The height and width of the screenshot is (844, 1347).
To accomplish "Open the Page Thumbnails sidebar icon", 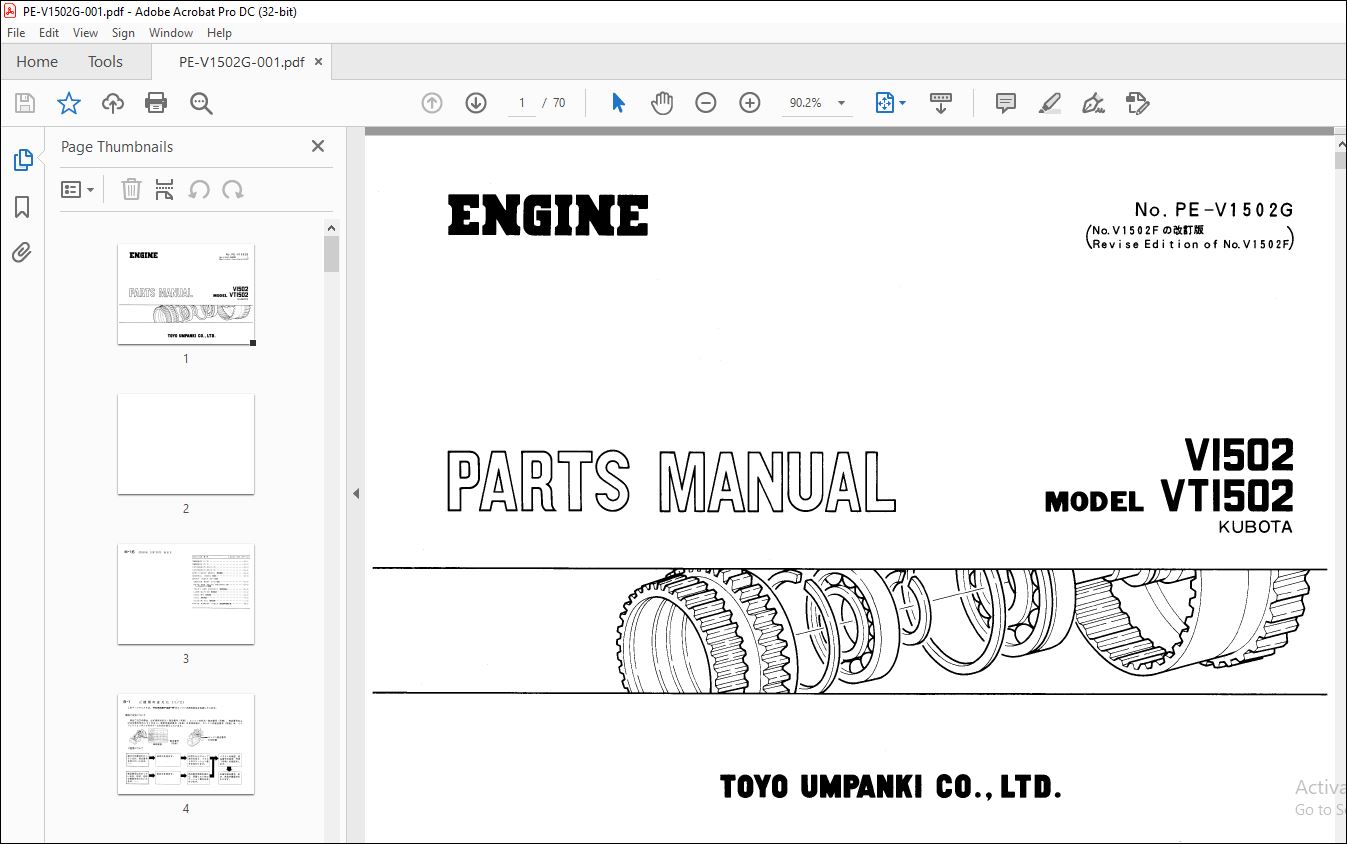I will 22,160.
